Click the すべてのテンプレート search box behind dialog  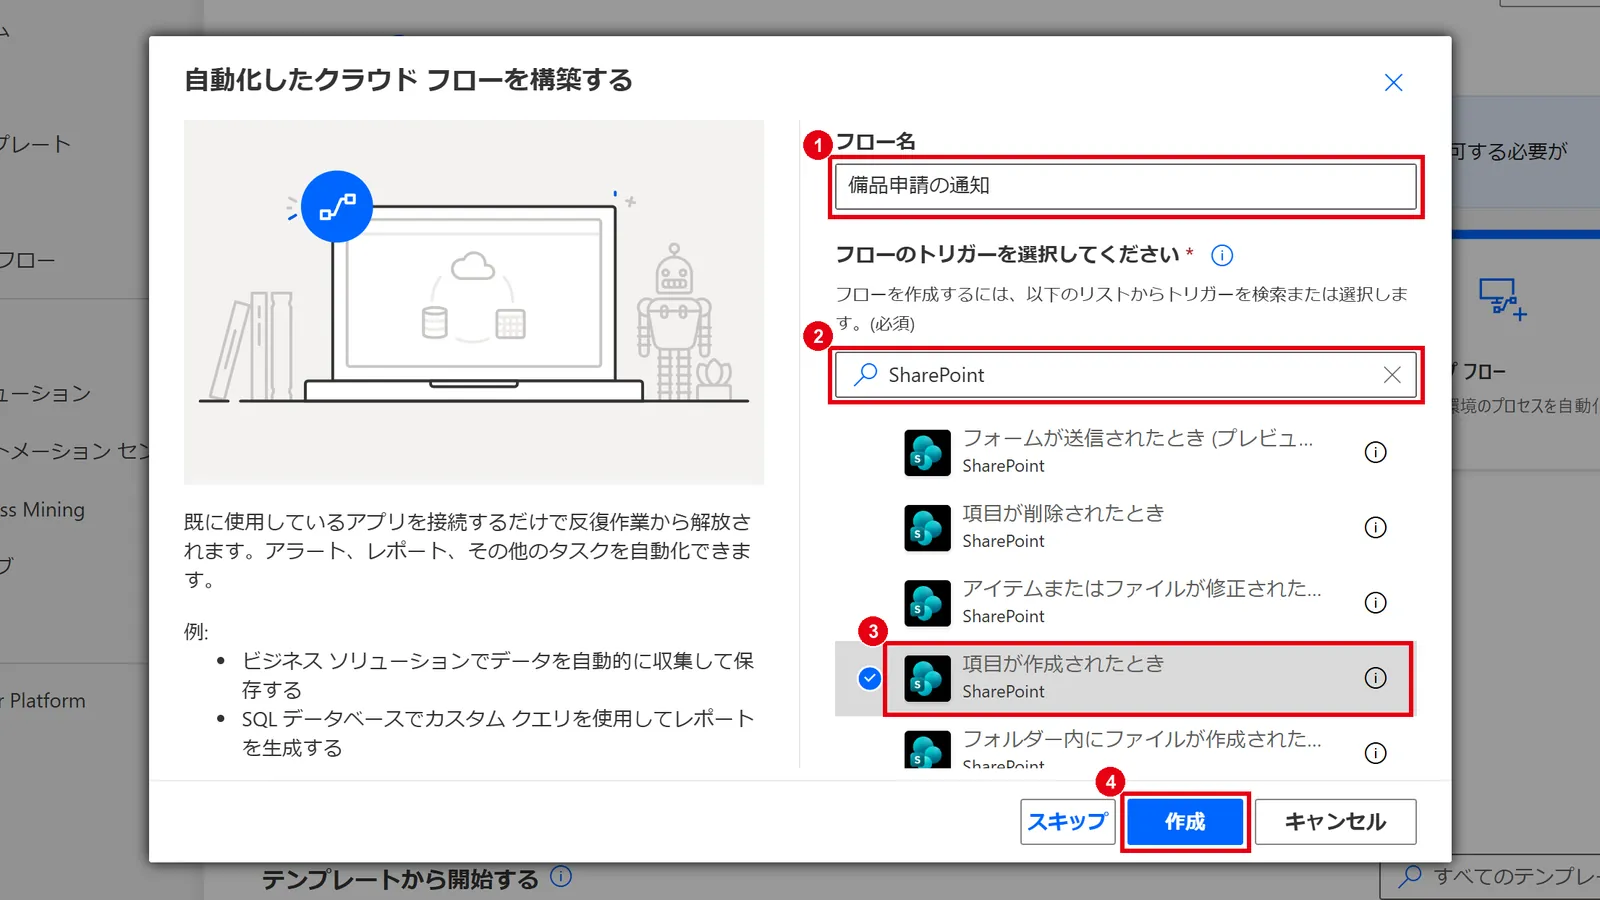click(x=1490, y=877)
